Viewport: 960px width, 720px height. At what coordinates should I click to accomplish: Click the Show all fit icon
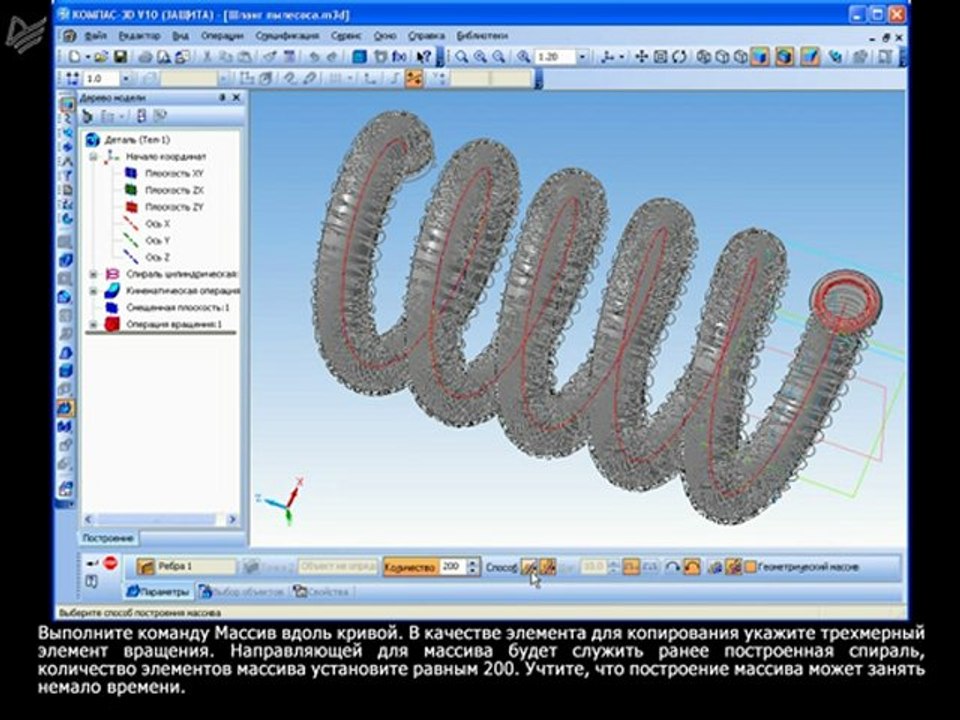tap(660, 57)
